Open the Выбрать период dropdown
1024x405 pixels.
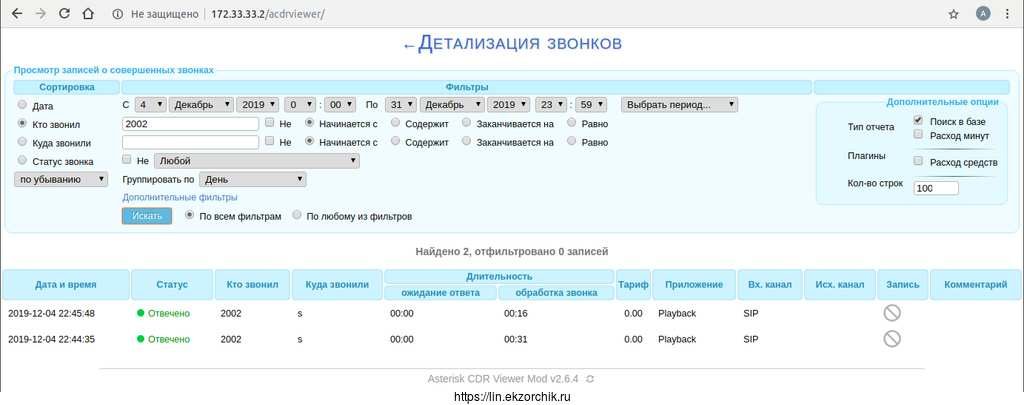coord(679,104)
